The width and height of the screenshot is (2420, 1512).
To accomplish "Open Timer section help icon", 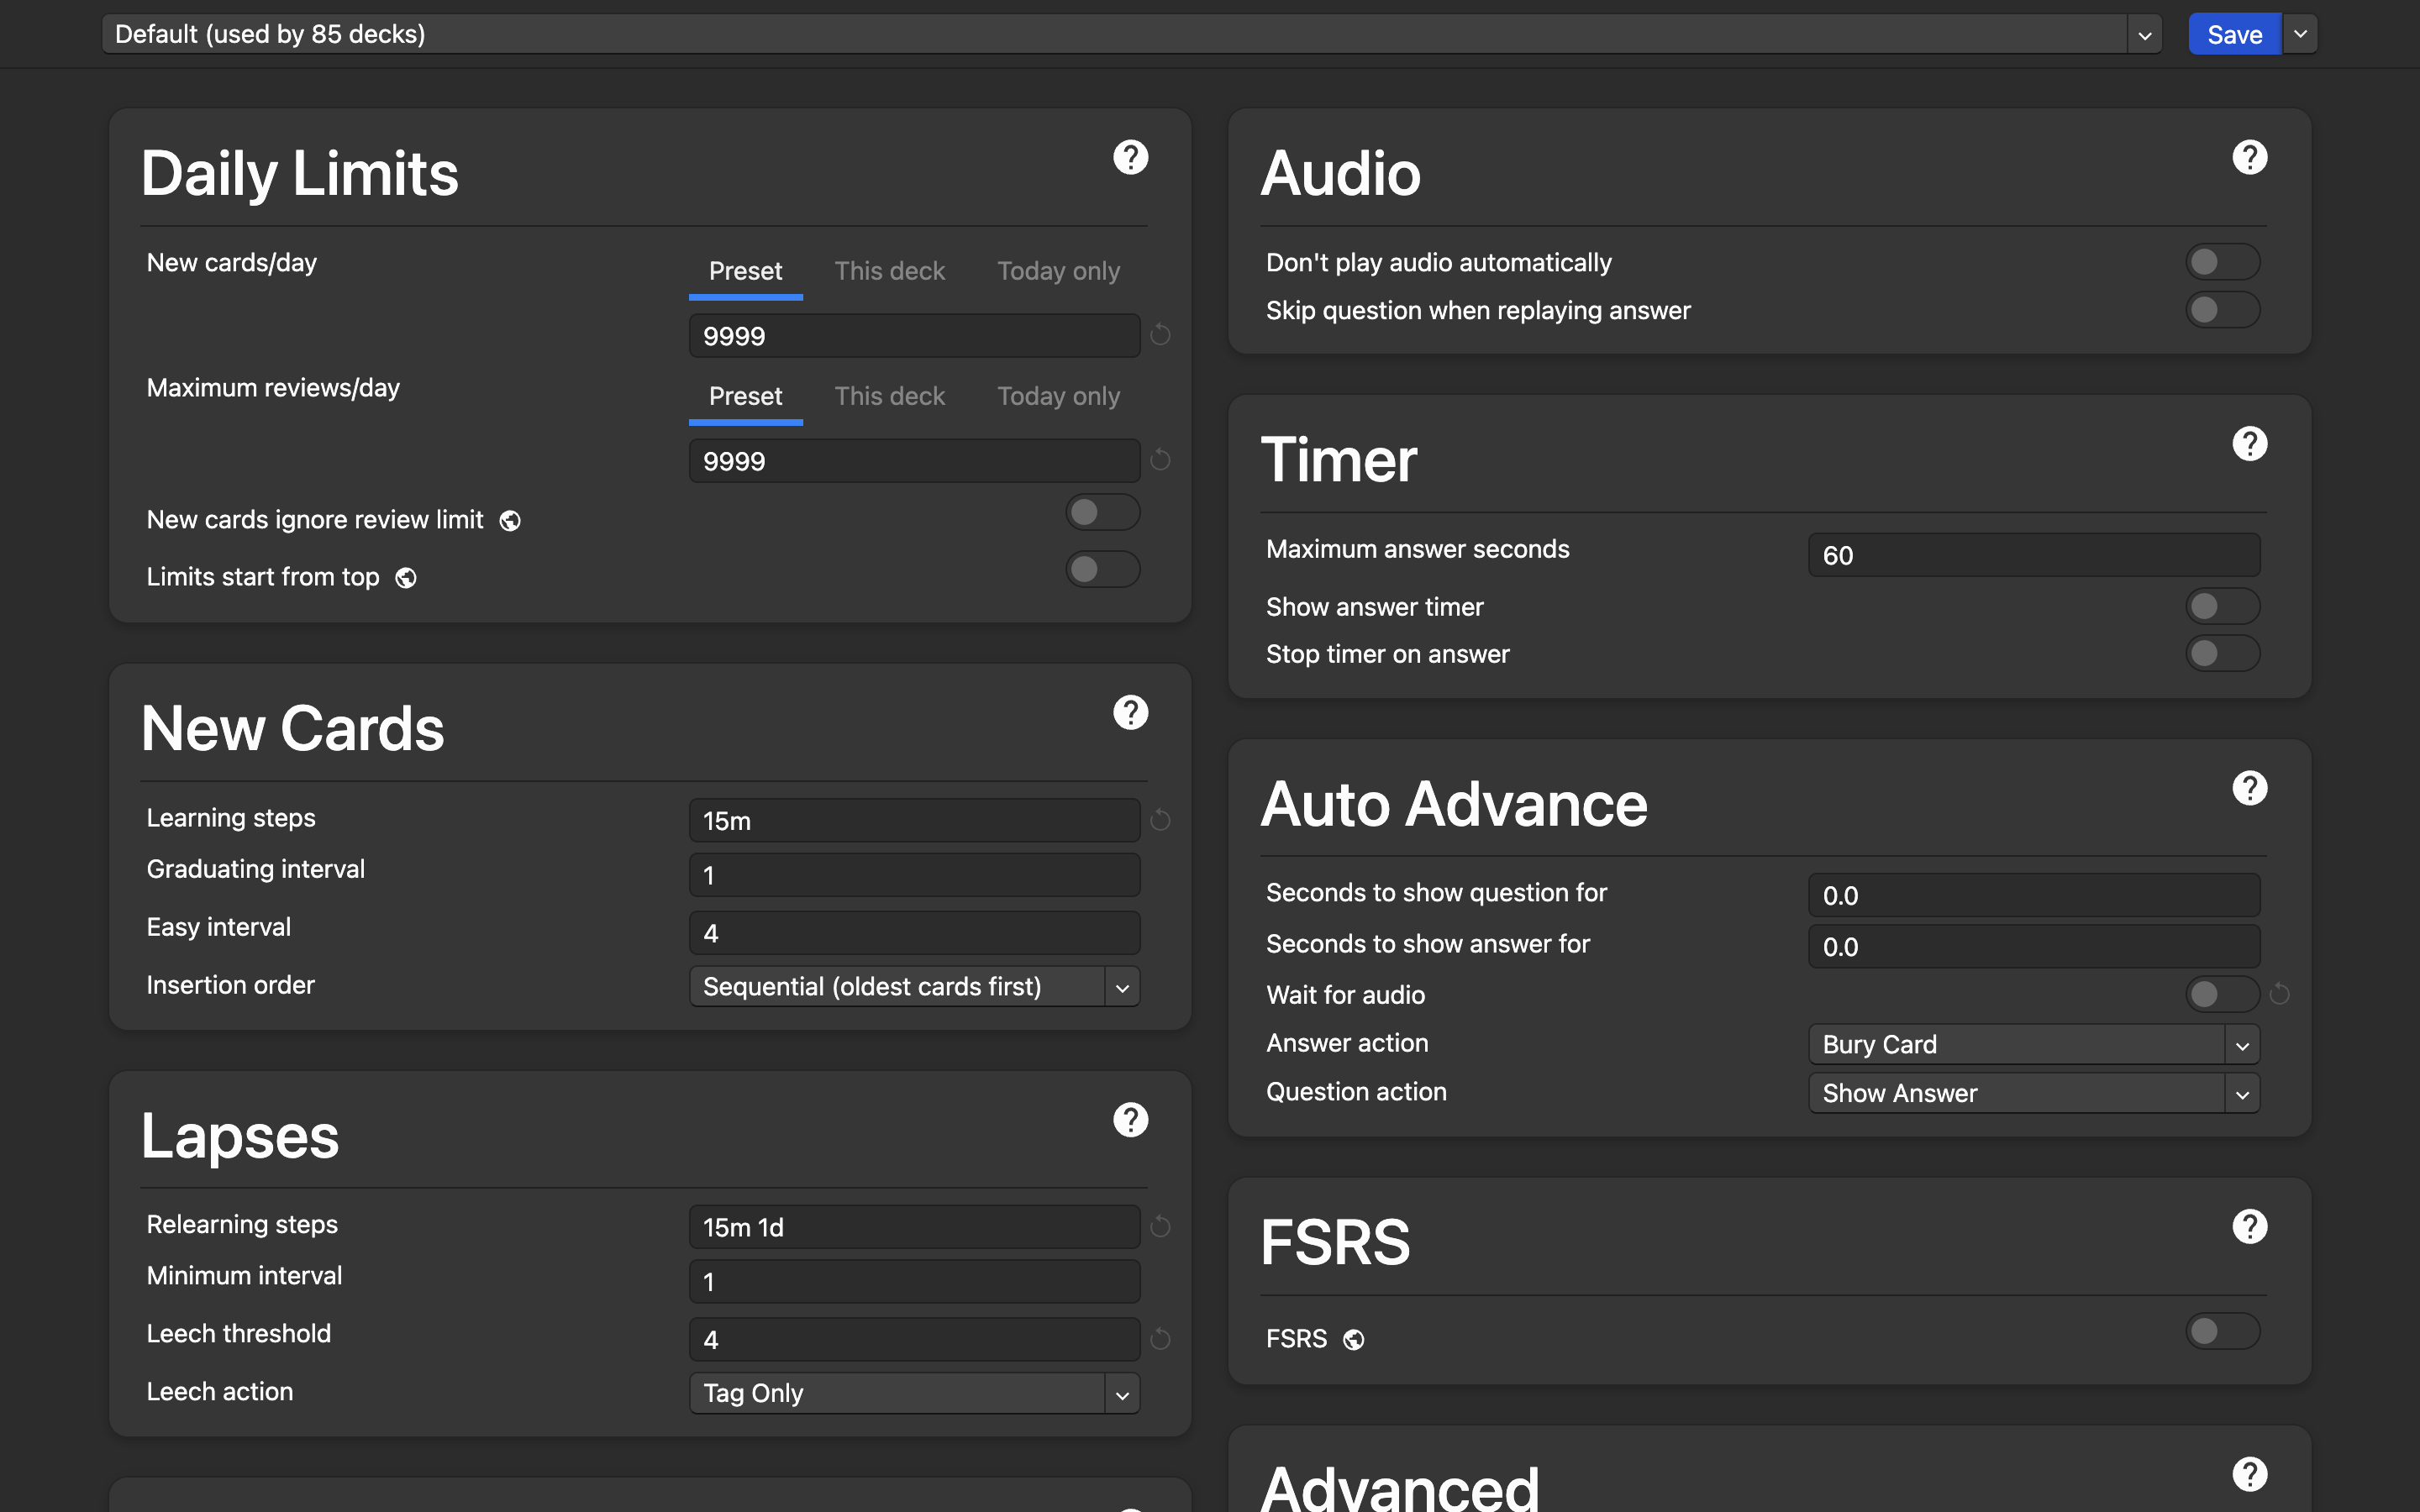I will pyautogui.click(x=2249, y=443).
